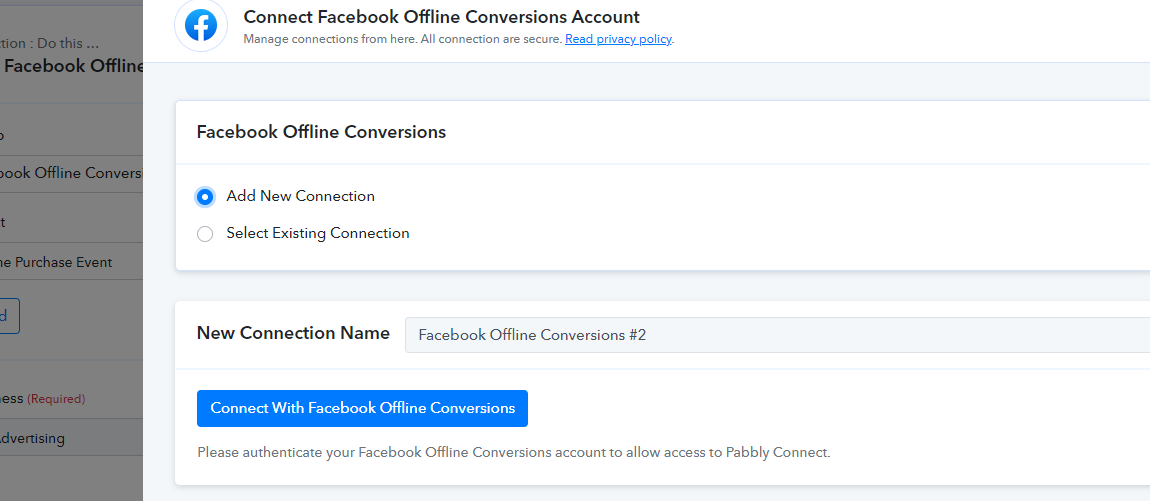Viewport: 1150px width, 501px height.
Task: Click the New Connection Name label
Action: coord(293,333)
